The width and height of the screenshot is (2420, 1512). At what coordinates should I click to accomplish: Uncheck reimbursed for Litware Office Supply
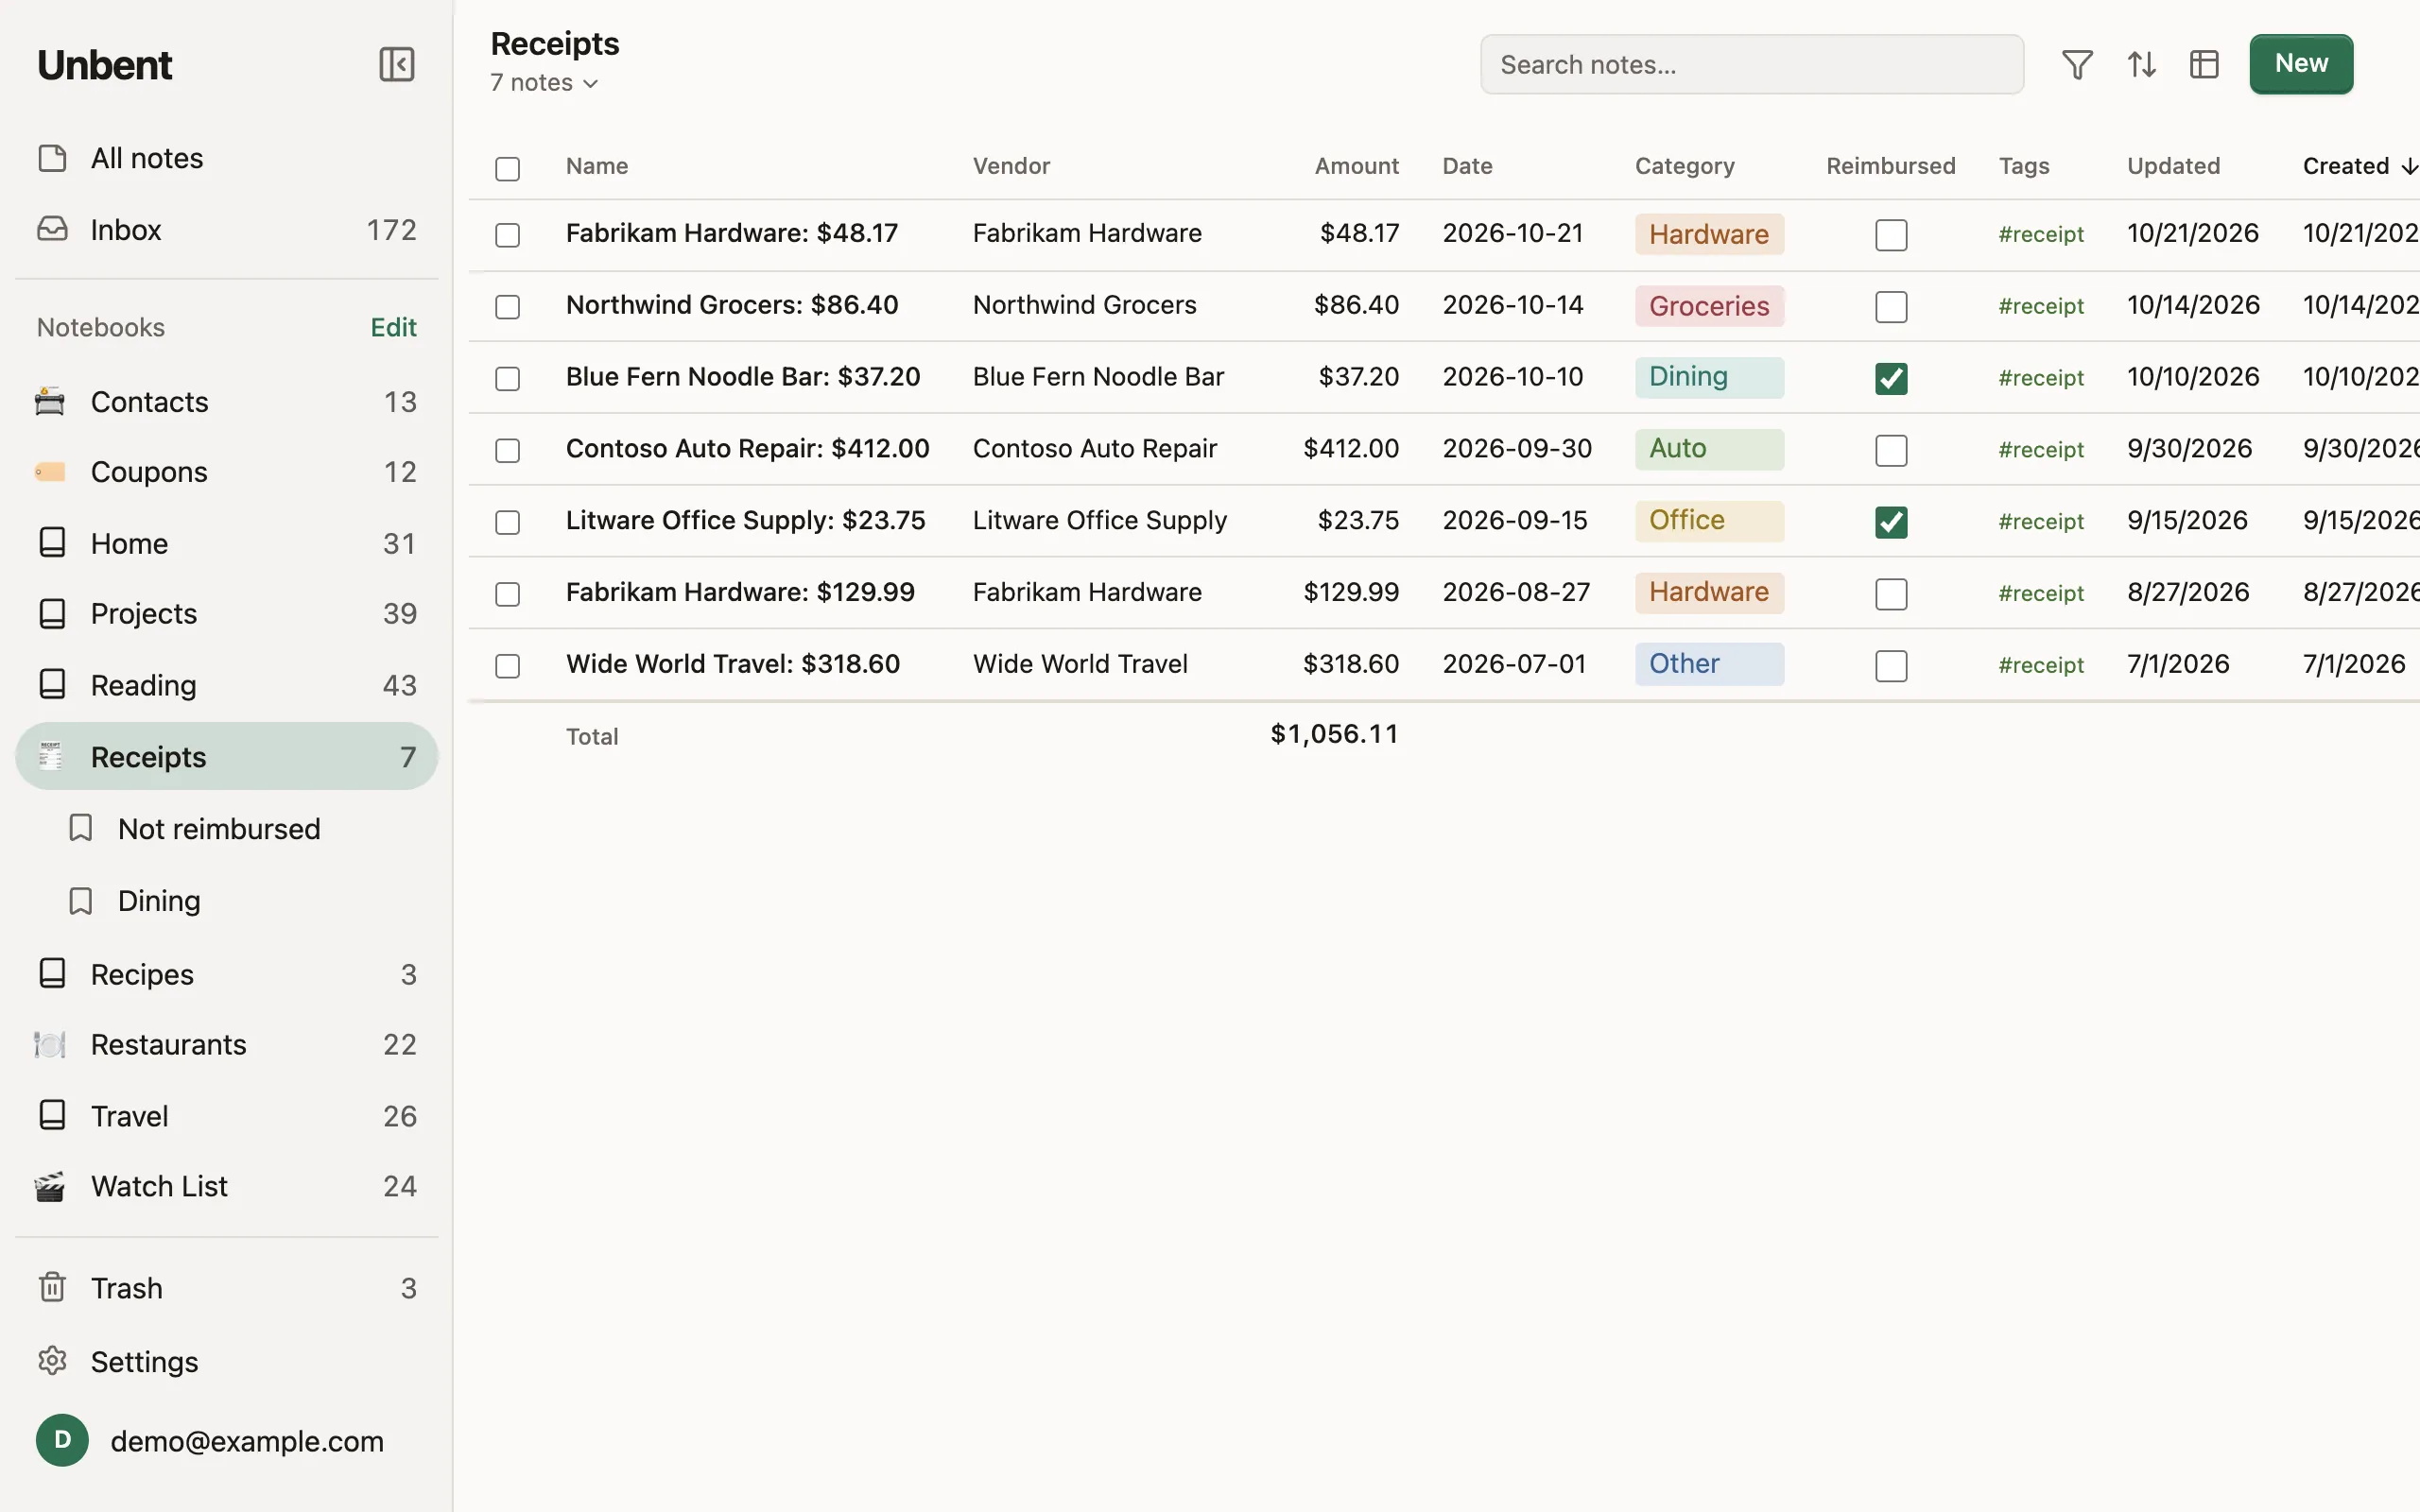coord(1891,522)
